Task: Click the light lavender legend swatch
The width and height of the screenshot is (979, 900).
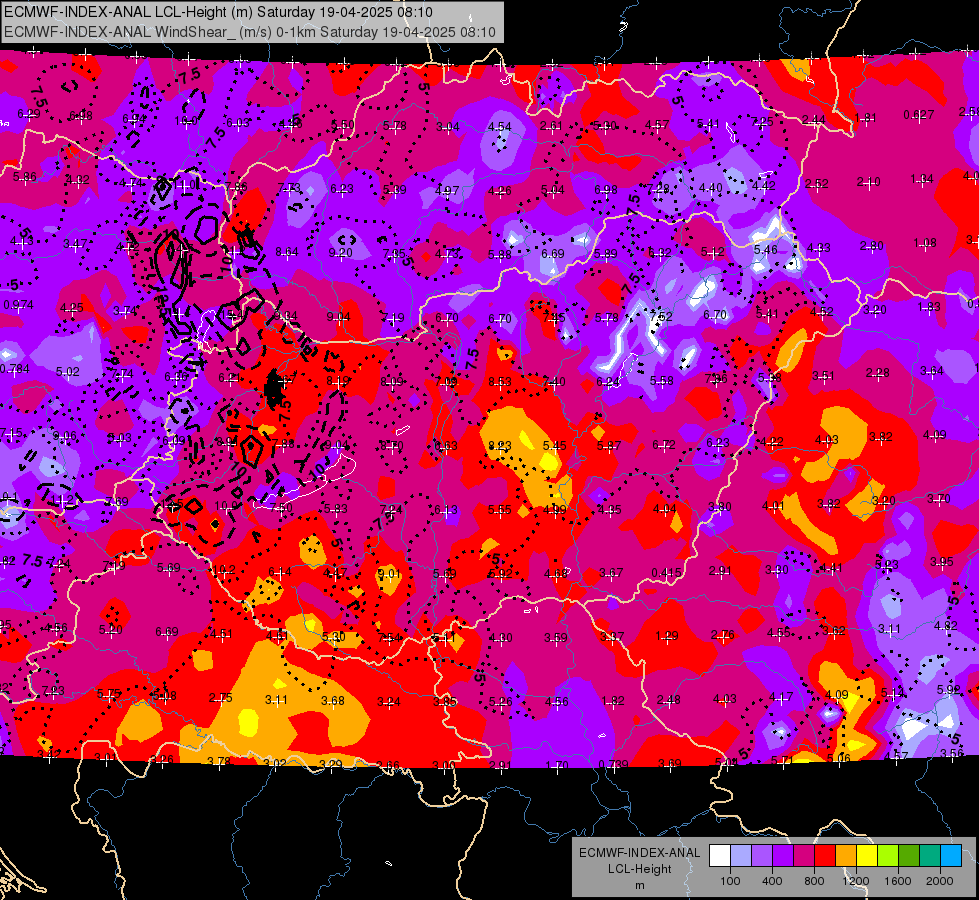Action: tap(741, 856)
